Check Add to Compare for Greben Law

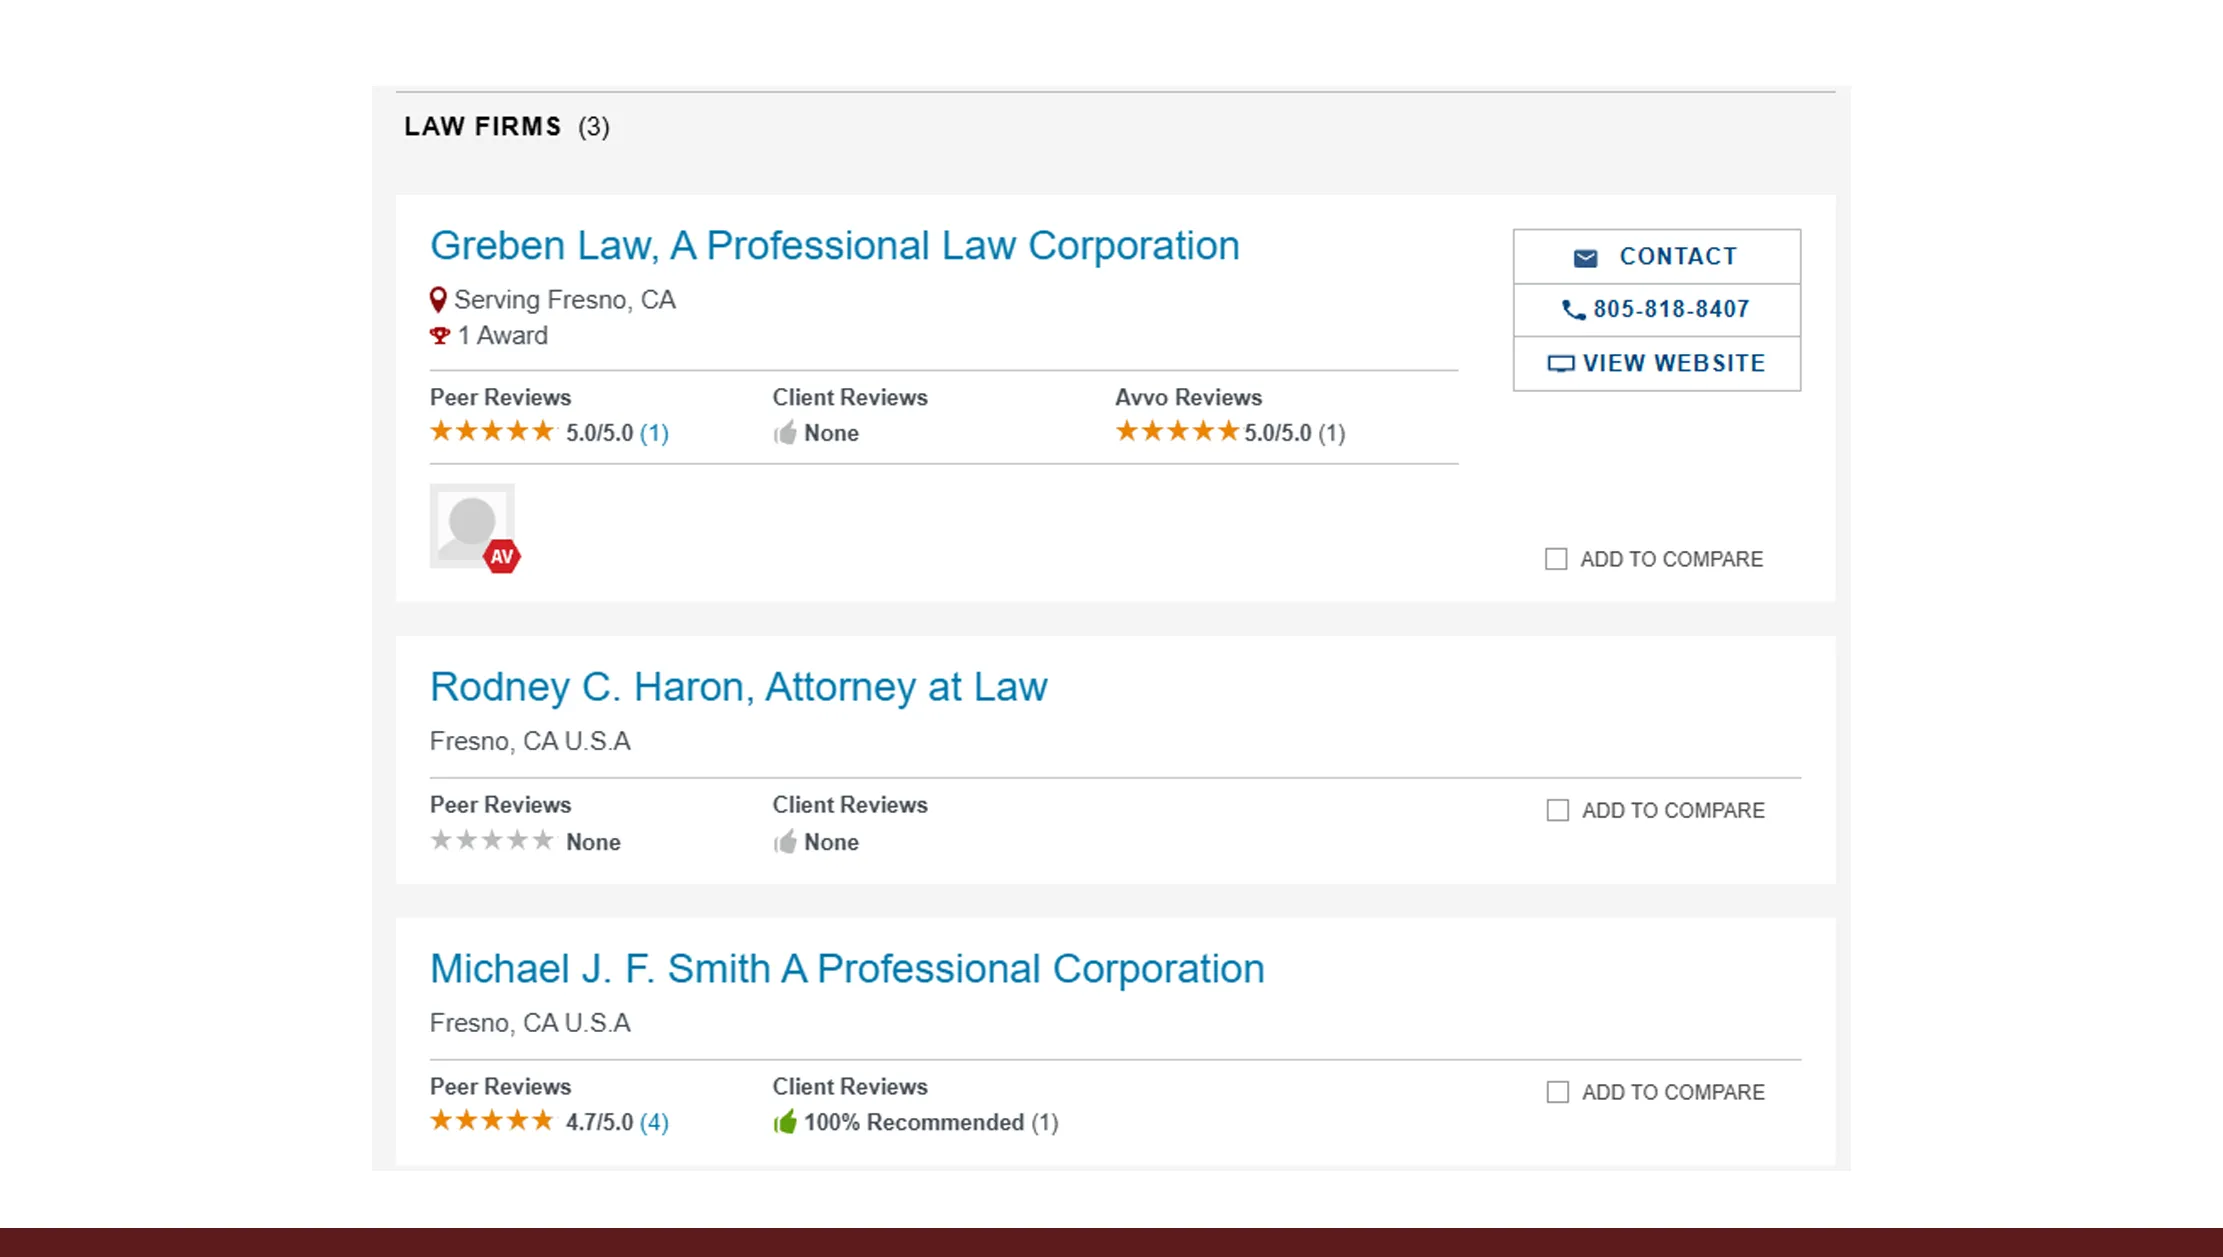pos(1556,559)
